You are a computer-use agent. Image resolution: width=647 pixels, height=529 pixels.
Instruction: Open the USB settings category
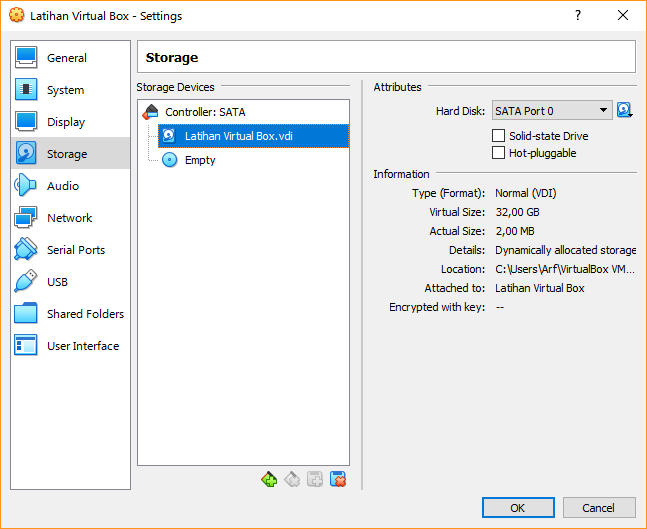pyautogui.click(x=57, y=282)
